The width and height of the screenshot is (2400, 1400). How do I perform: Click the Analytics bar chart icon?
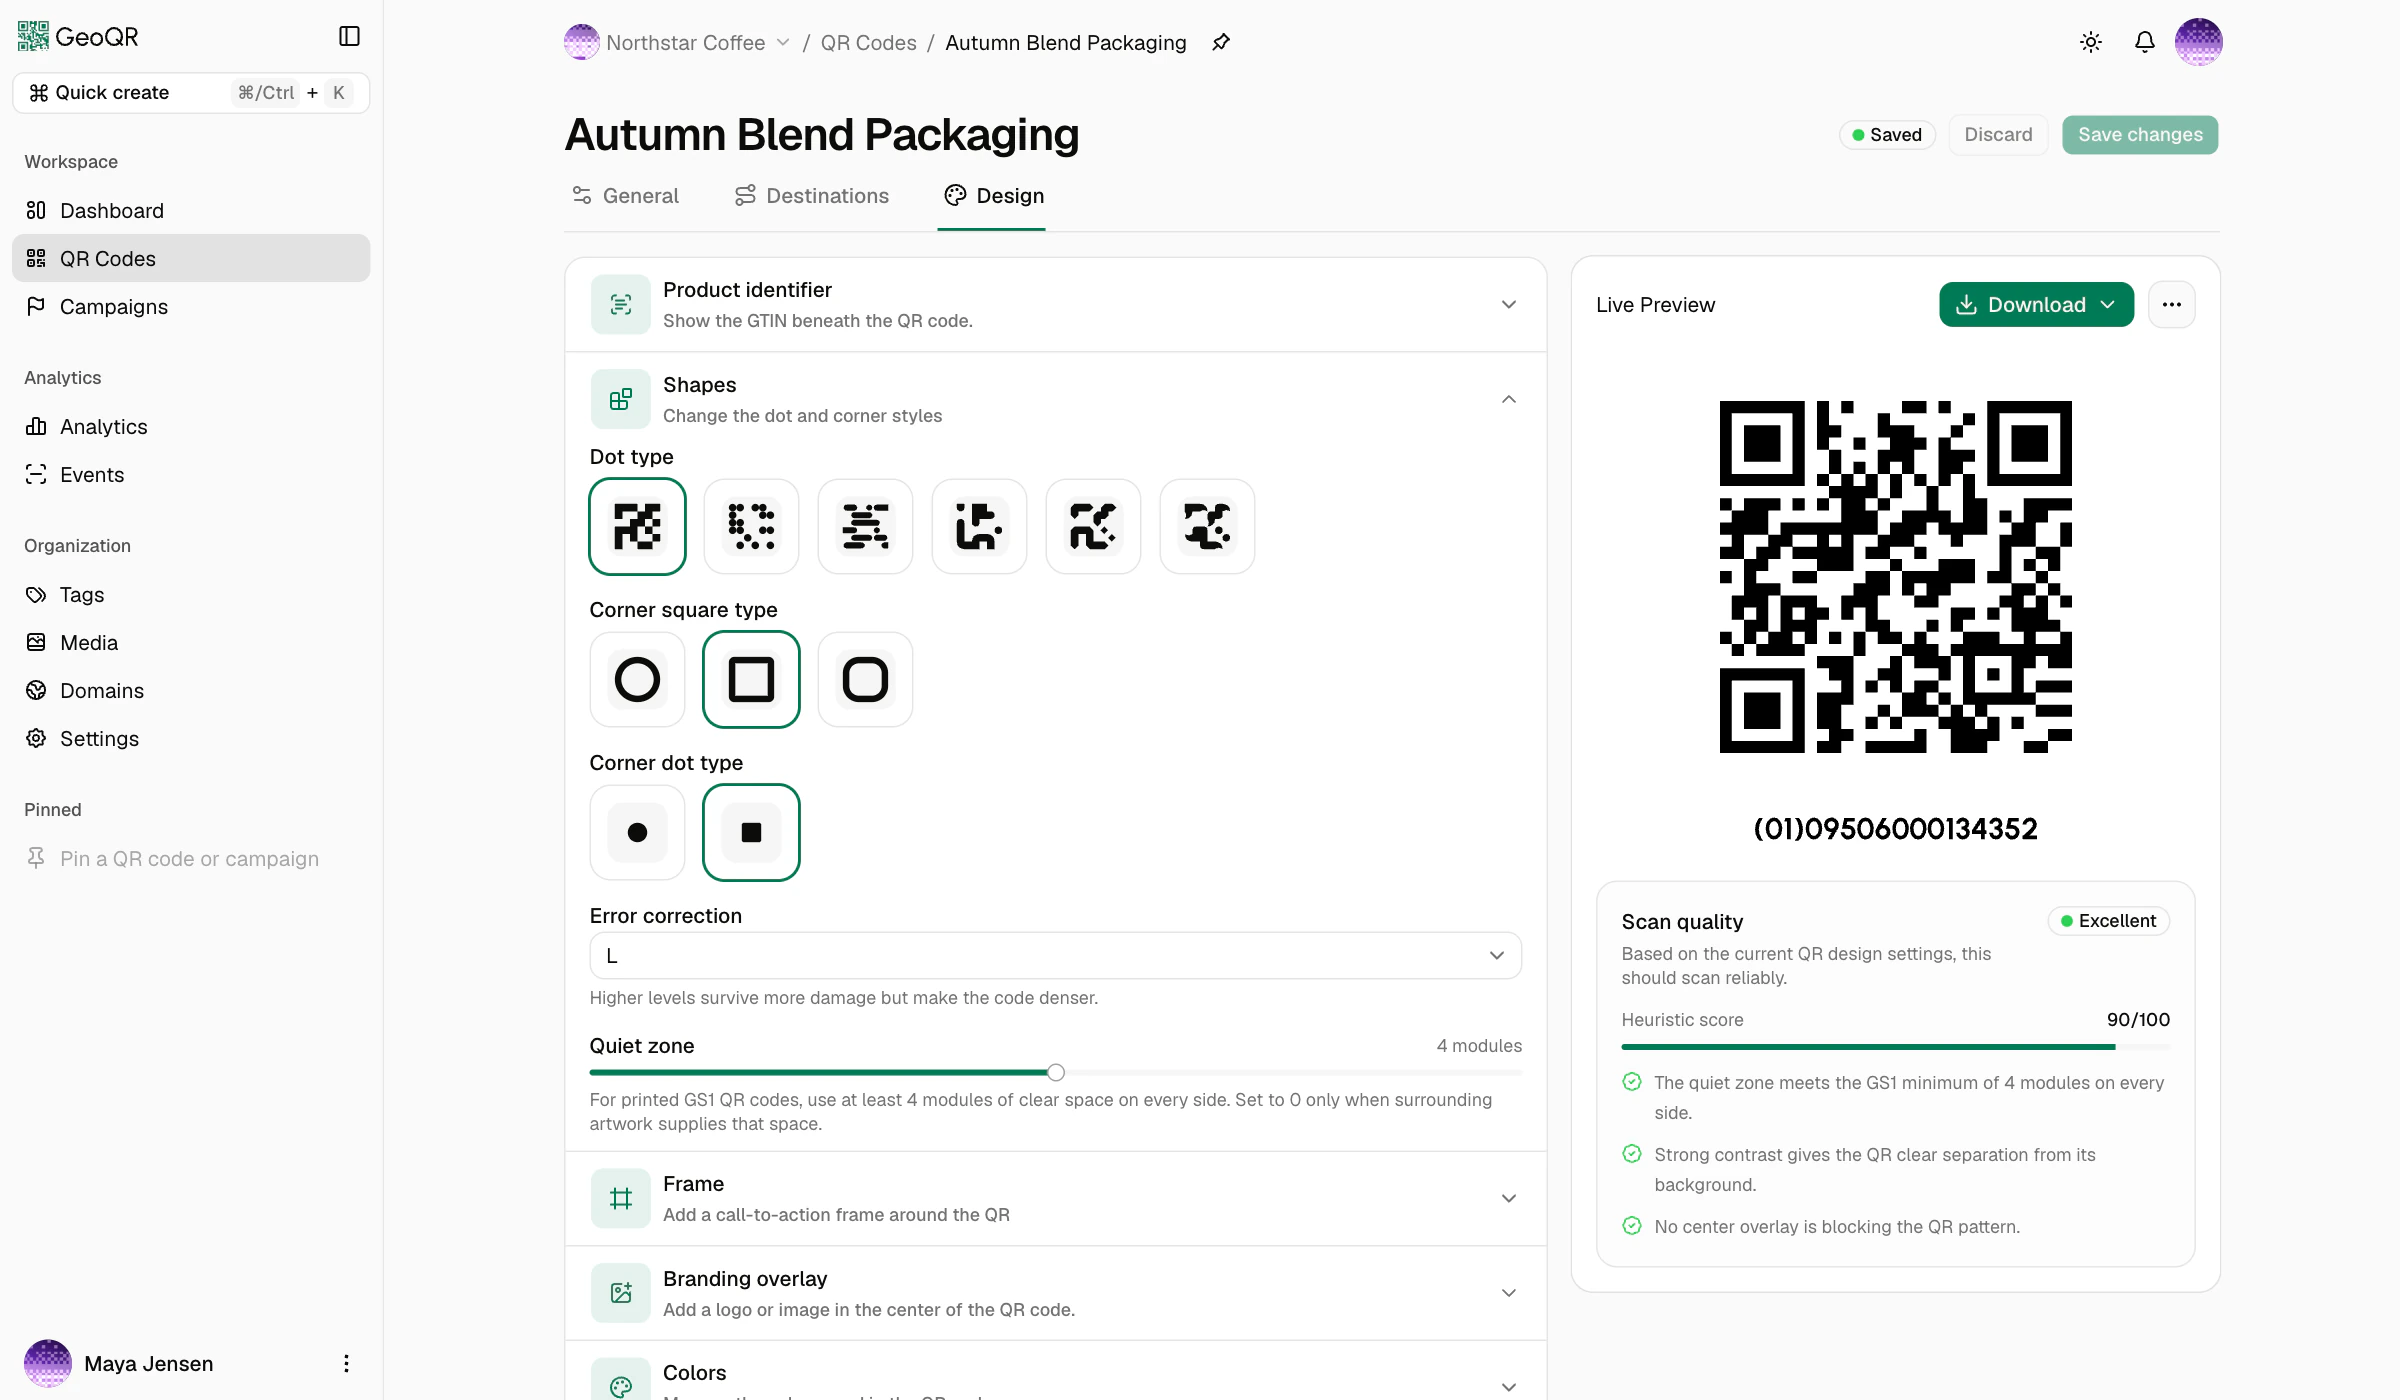[x=36, y=426]
